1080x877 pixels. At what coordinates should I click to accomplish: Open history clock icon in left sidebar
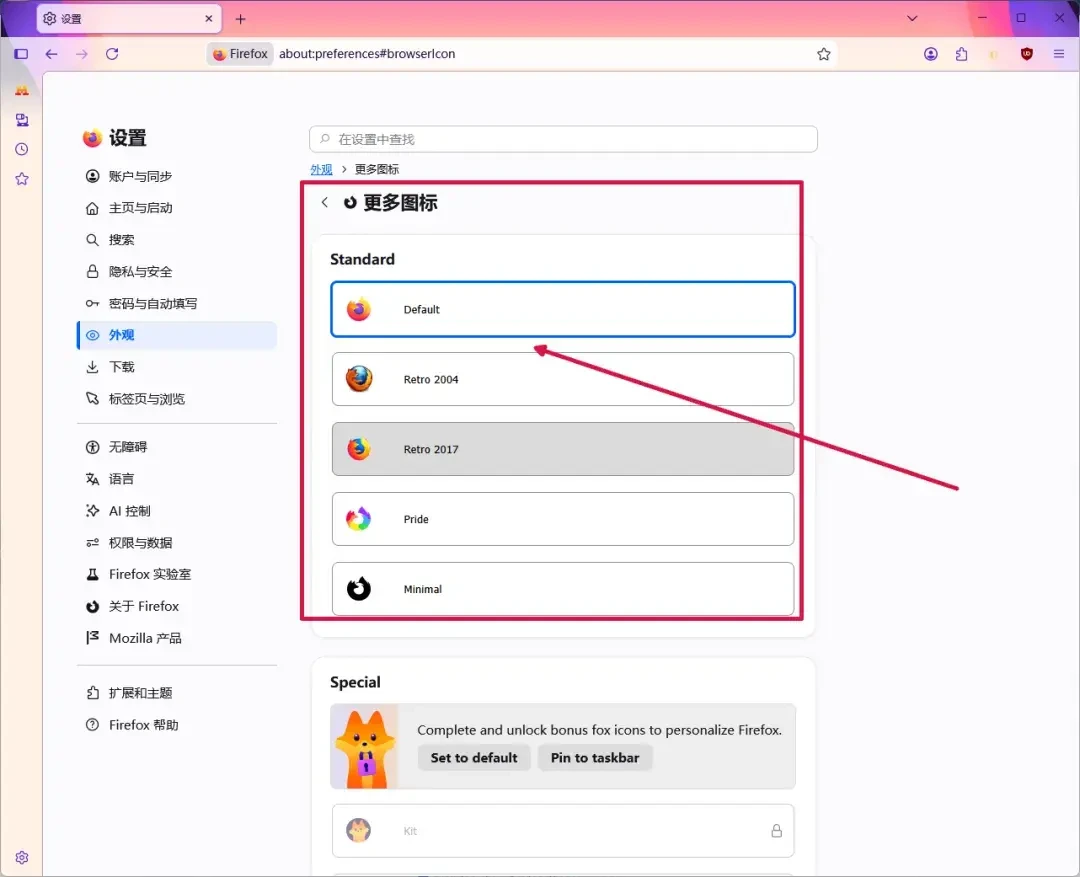22,149
